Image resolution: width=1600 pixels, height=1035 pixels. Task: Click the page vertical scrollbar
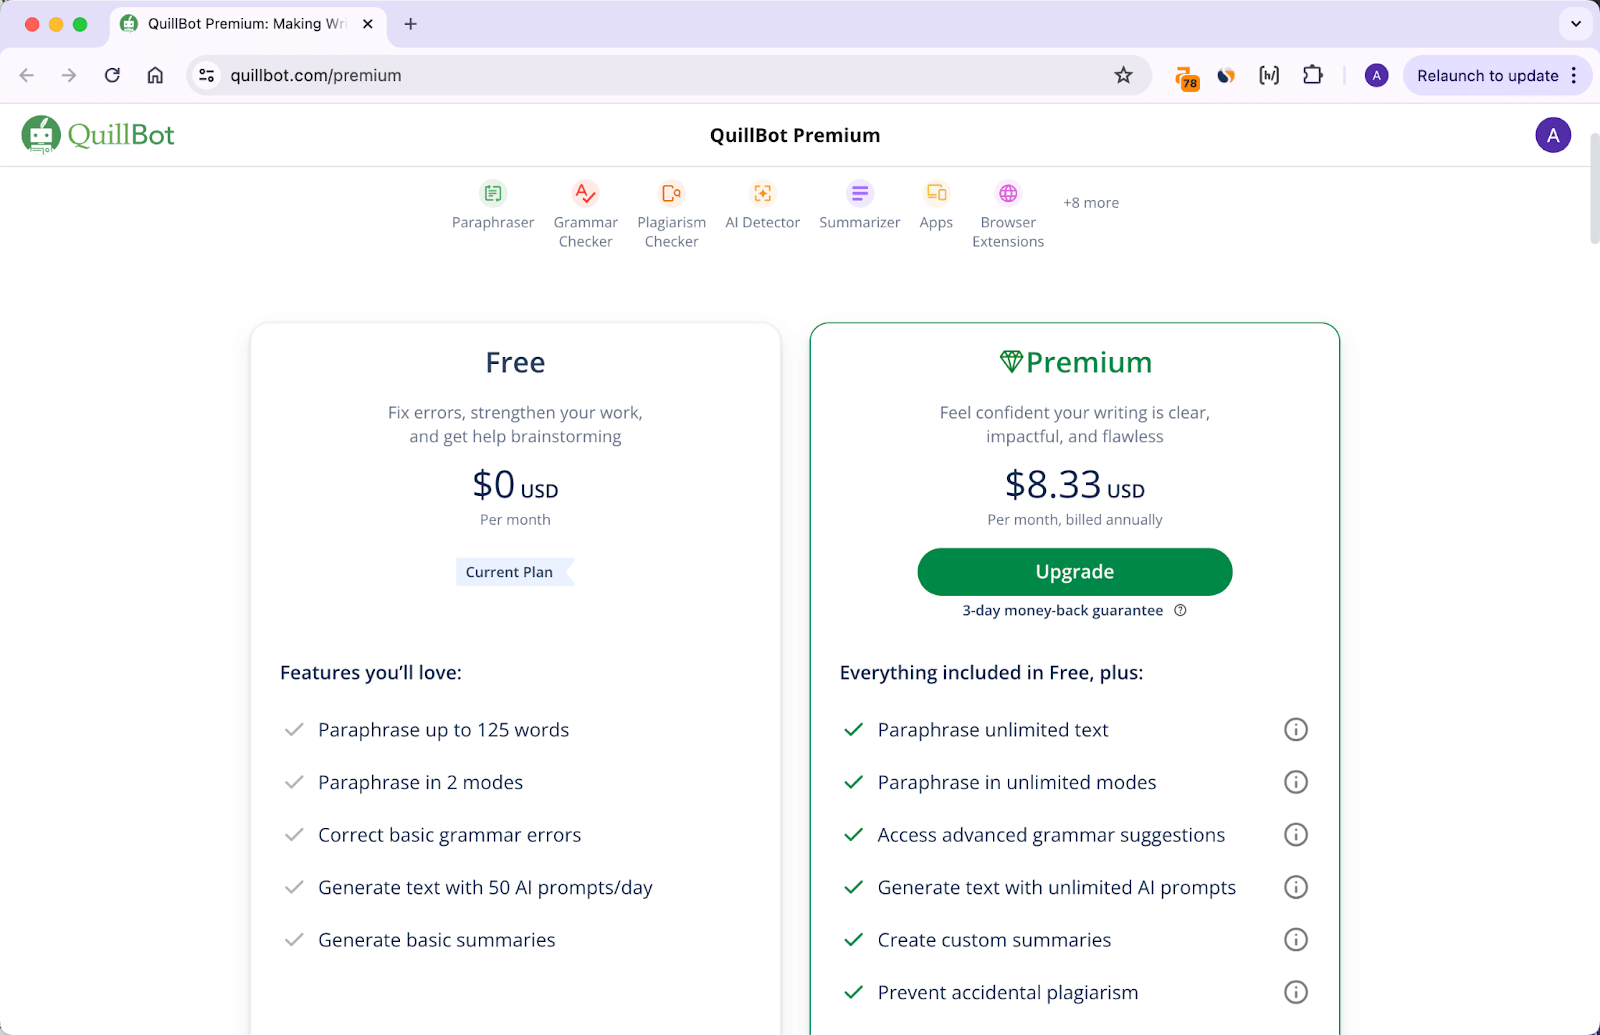coord(1594,188)
